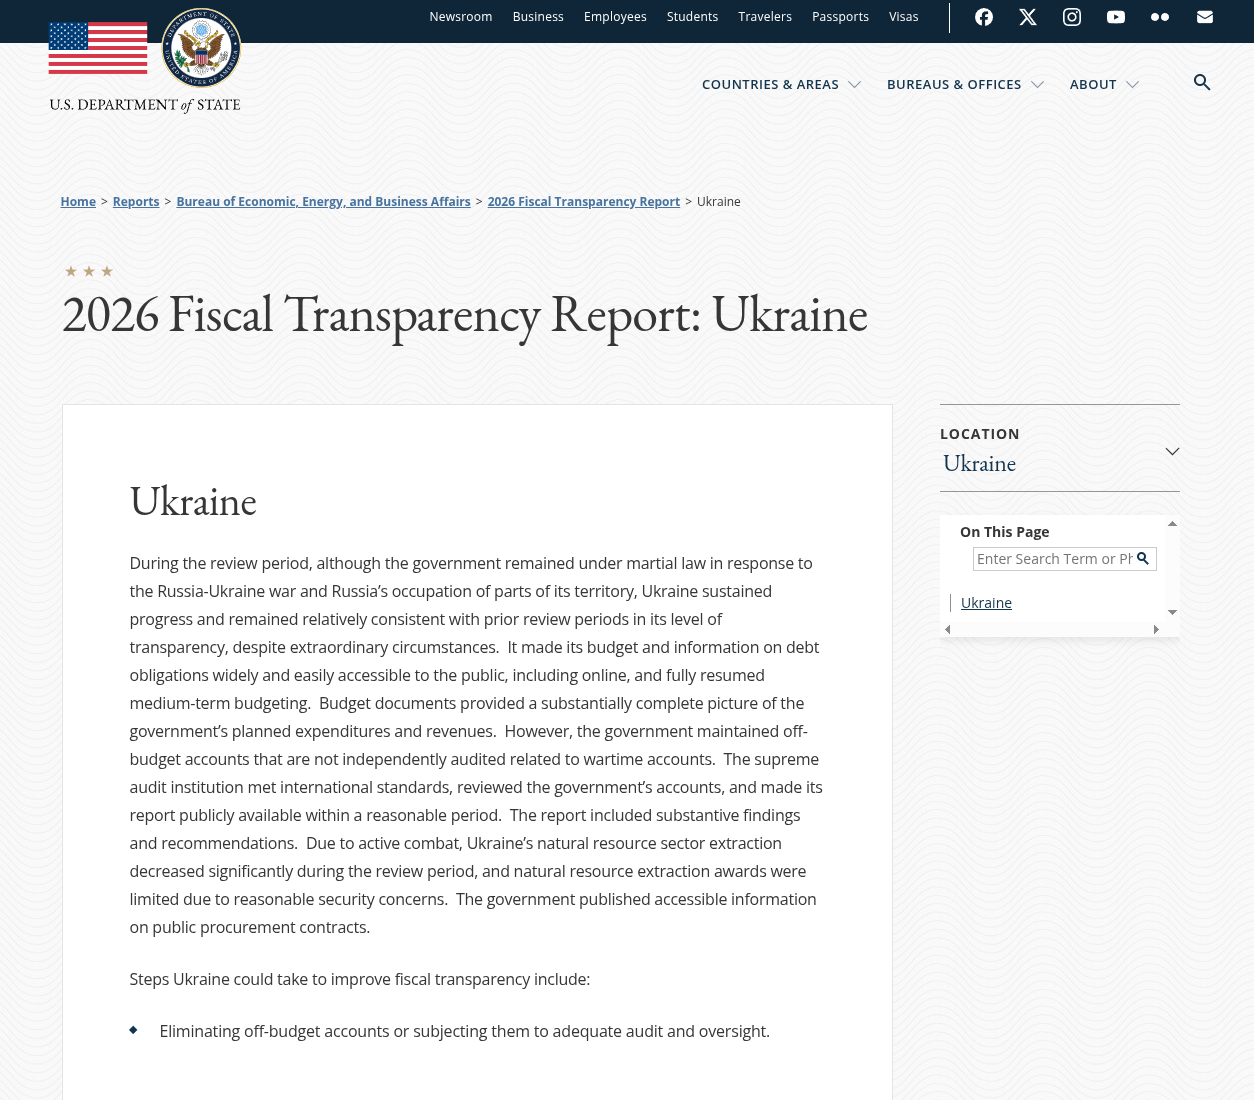Click the On This Page scroll up arrow
Image resolution: width=1254 pixels, height=1100 pixels.
(x=1172, y=524)
